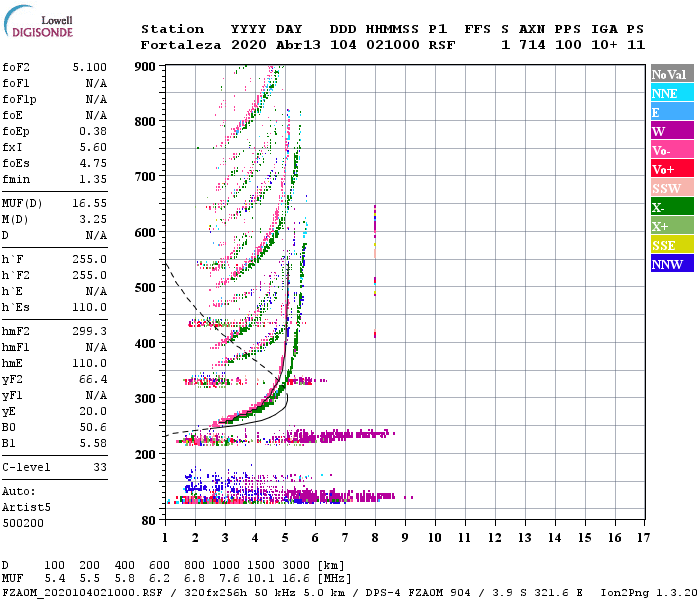Click the date Abr13 in header

pos(298,45)
